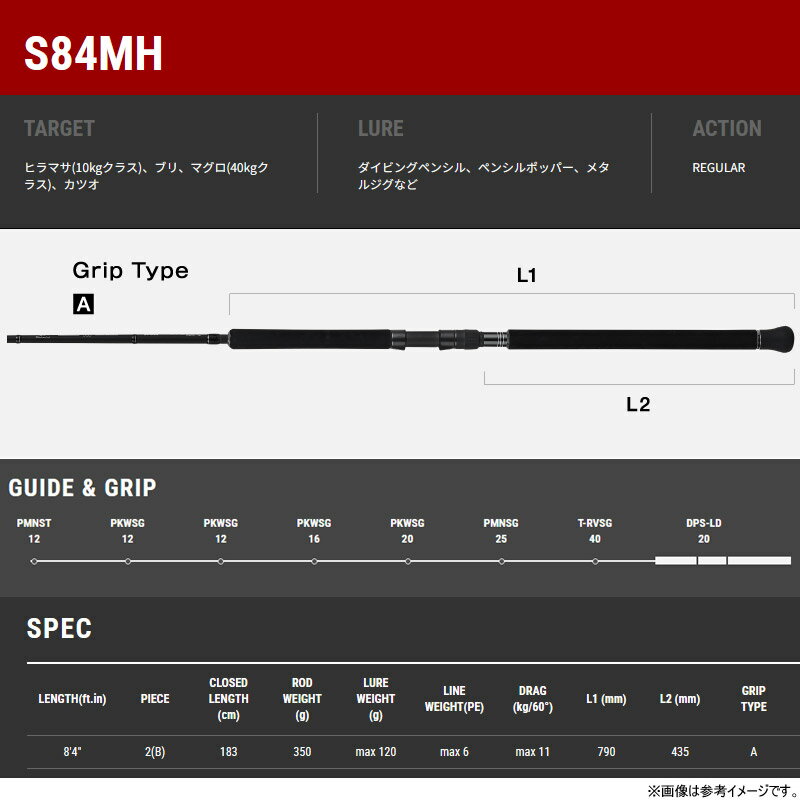Click the DPS-LD 20 reel seat label
Viewport: 800px width, 800px height.
pyautogui.click(x=704, y=531)
